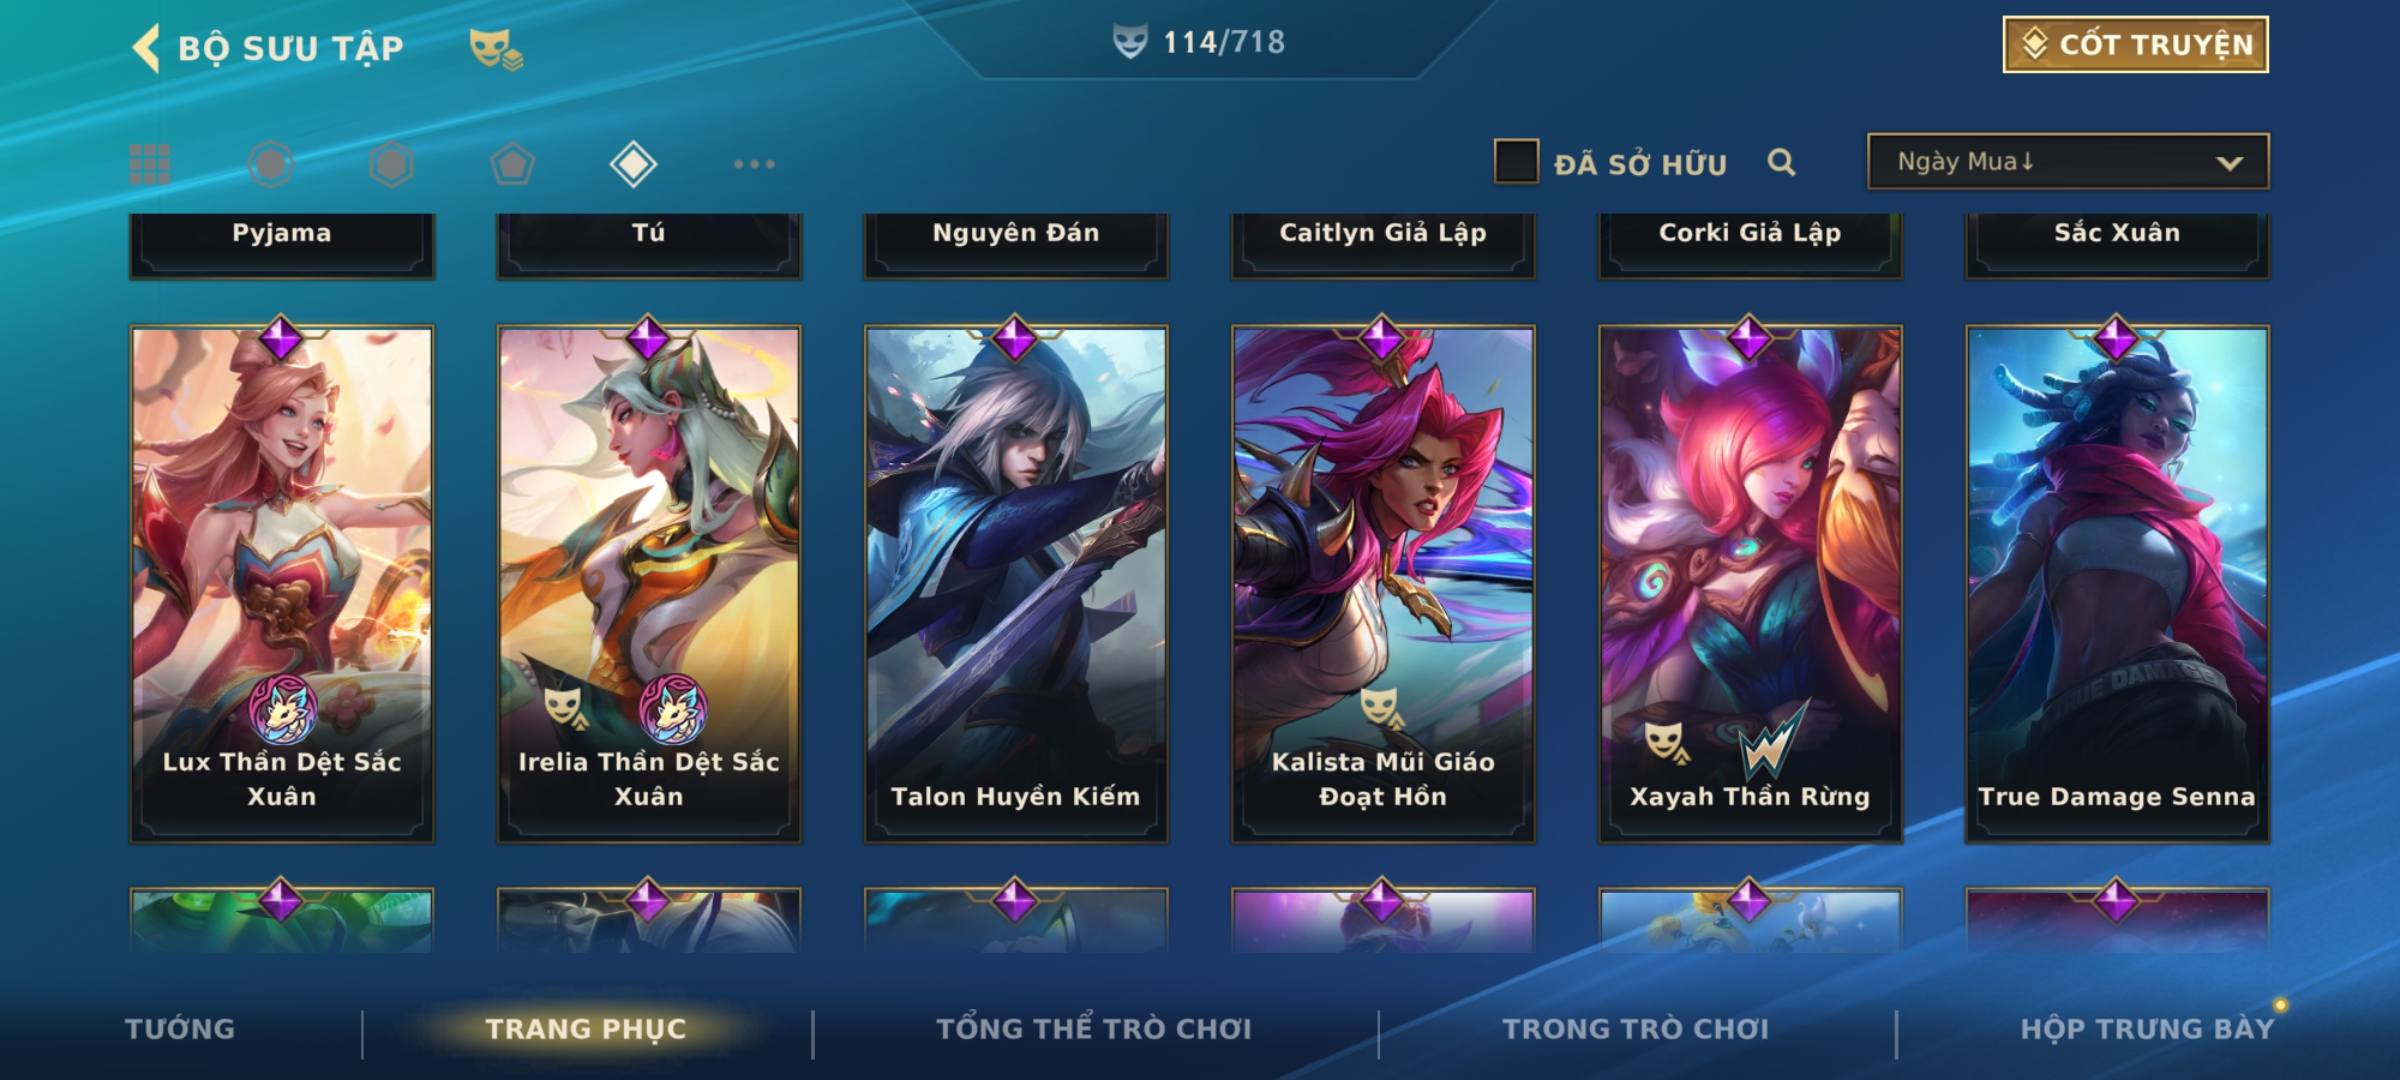This screenshot has height=1080, width=2400.
Task: Open the Tổng Thể Trò Chơi tab
Action: (1094, 1029)
